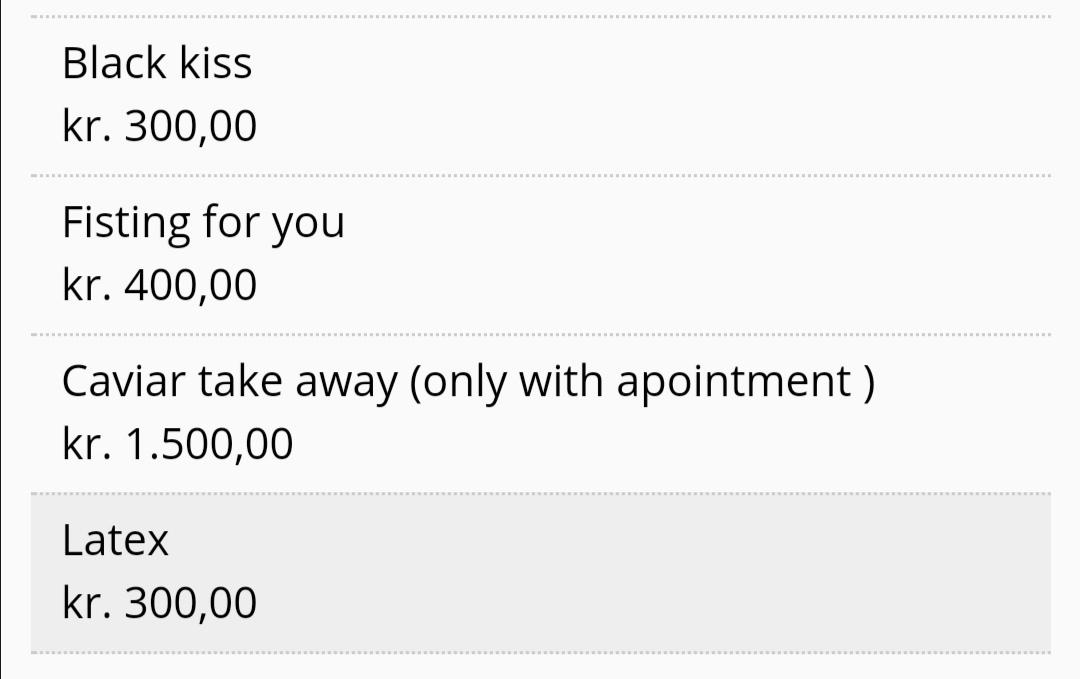Viewport: 1080px width, 679px height.
Task: Click the "(only with apointment )" note
Action: point(642,381)
